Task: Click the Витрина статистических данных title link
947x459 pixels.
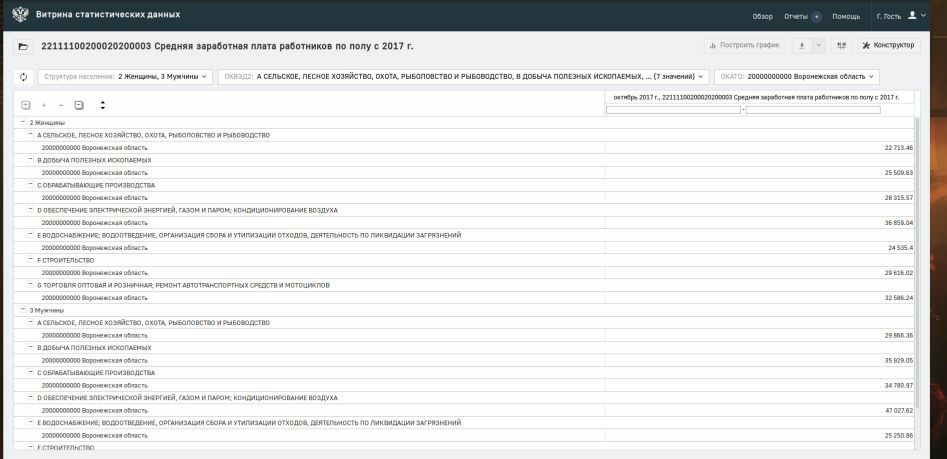Action: point(108,14)
